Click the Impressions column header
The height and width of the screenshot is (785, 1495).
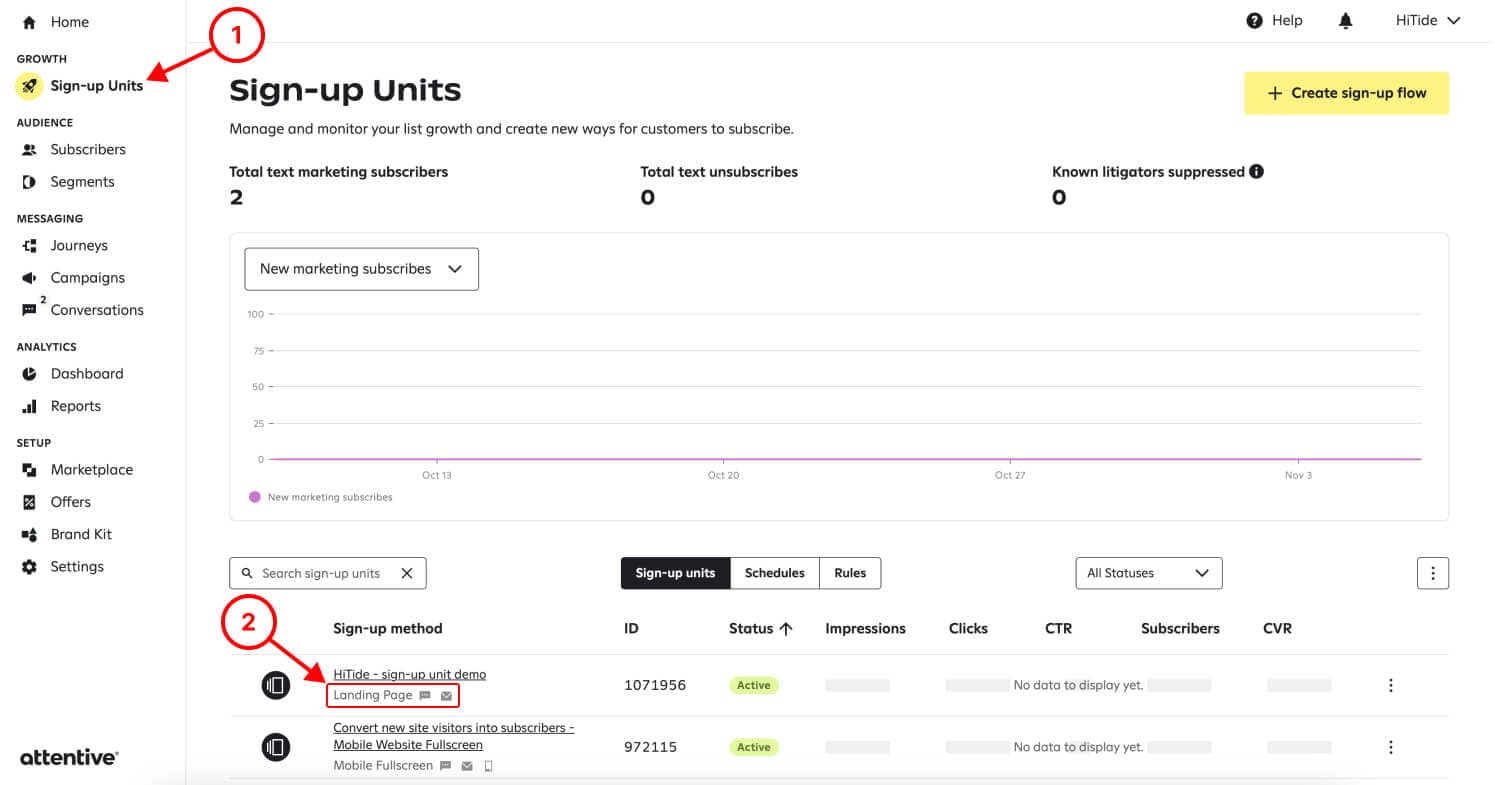pyautogui.click(x=865, y=628)
